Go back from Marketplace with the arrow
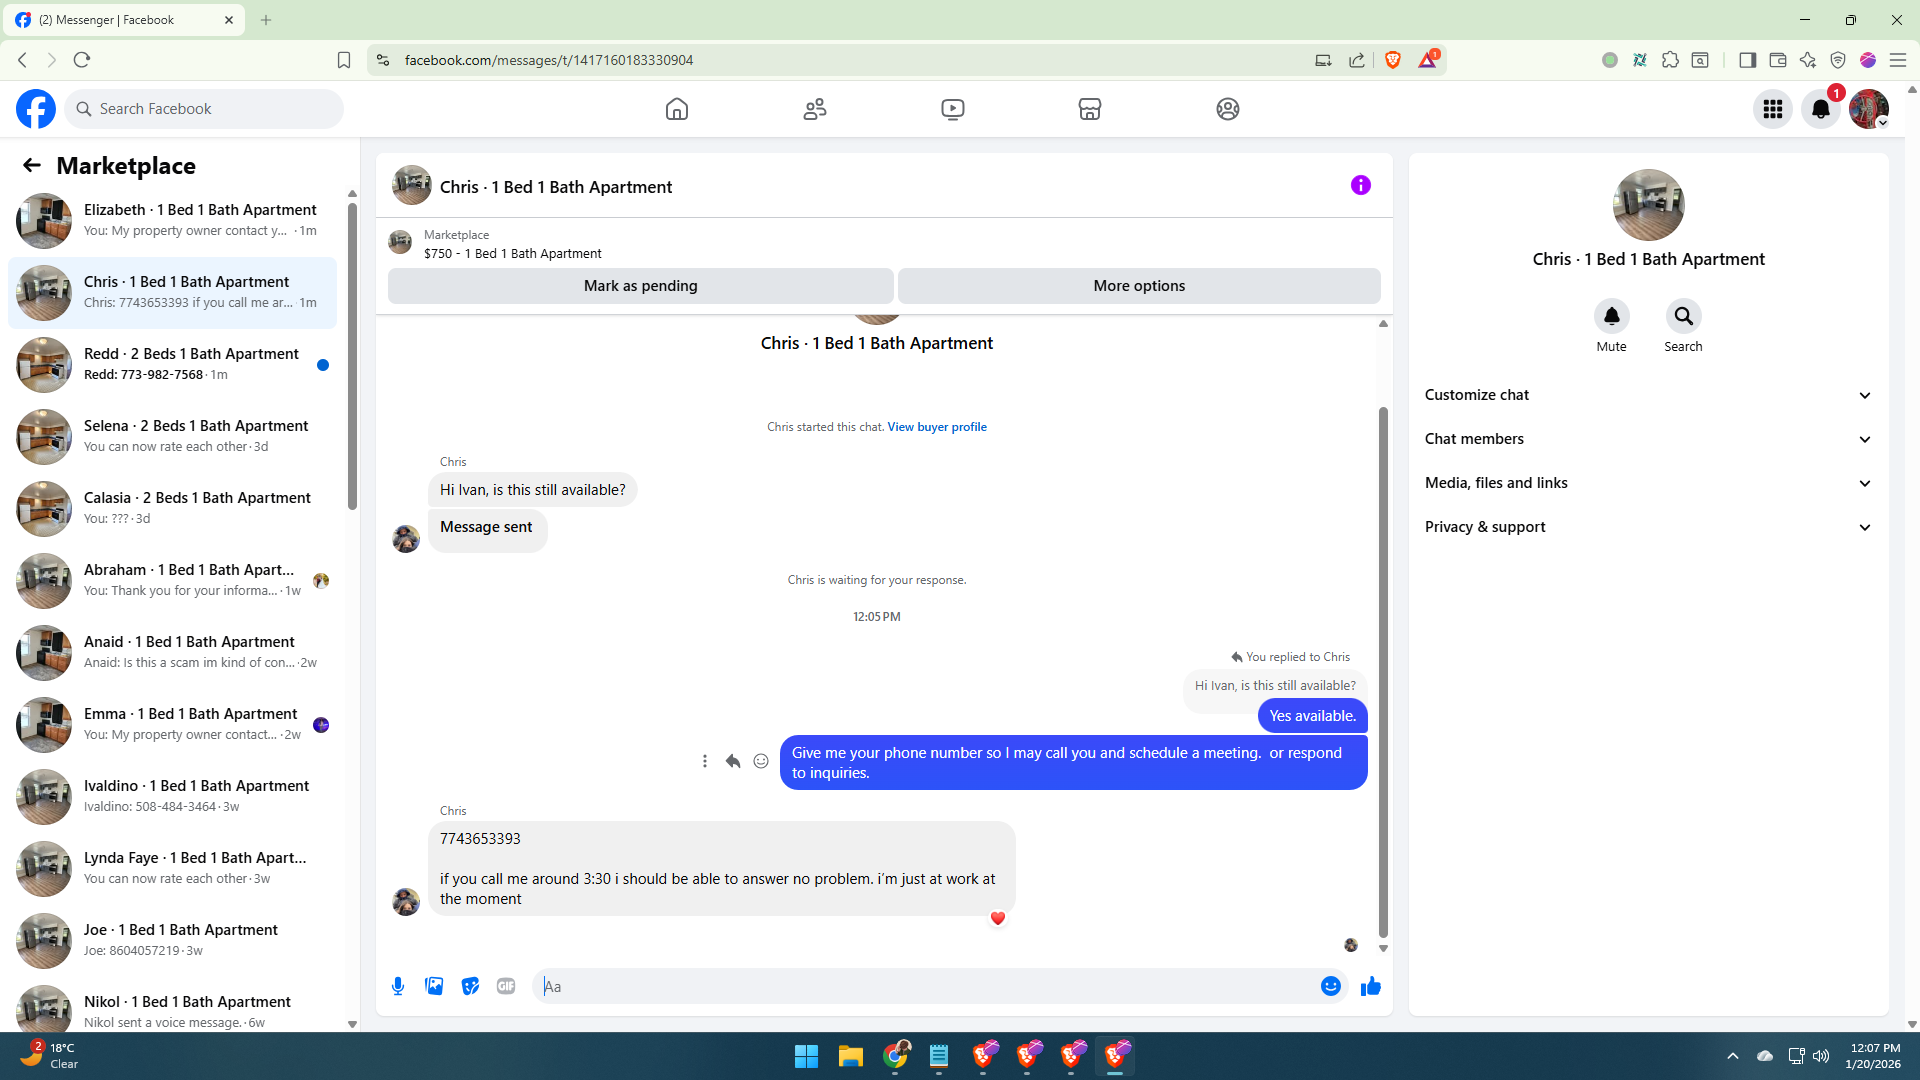 pyautogui.click(x=32, y=165)
